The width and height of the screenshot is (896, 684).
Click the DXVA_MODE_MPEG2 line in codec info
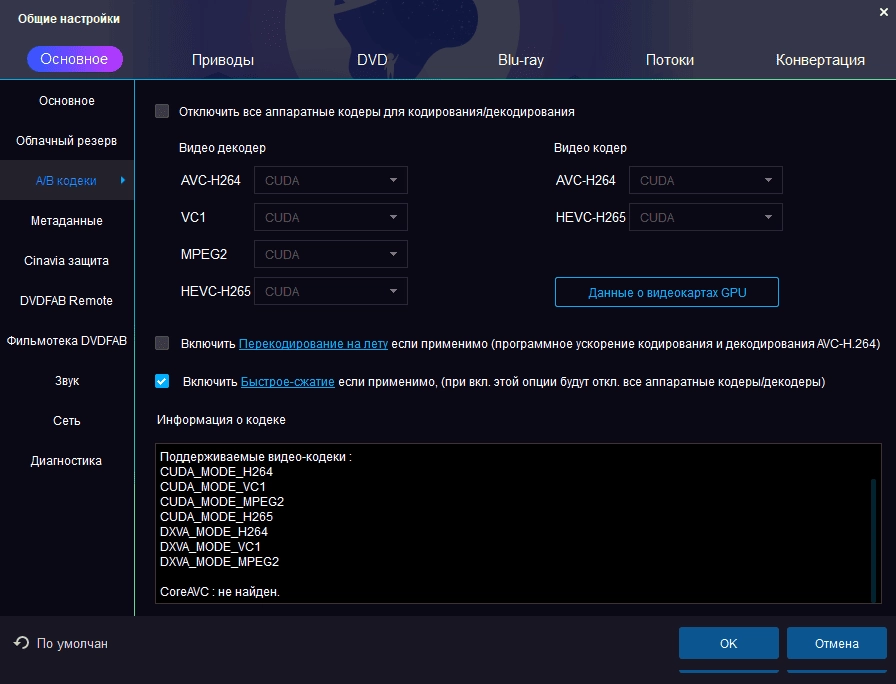pyautogui.click(x=219, y=561)
